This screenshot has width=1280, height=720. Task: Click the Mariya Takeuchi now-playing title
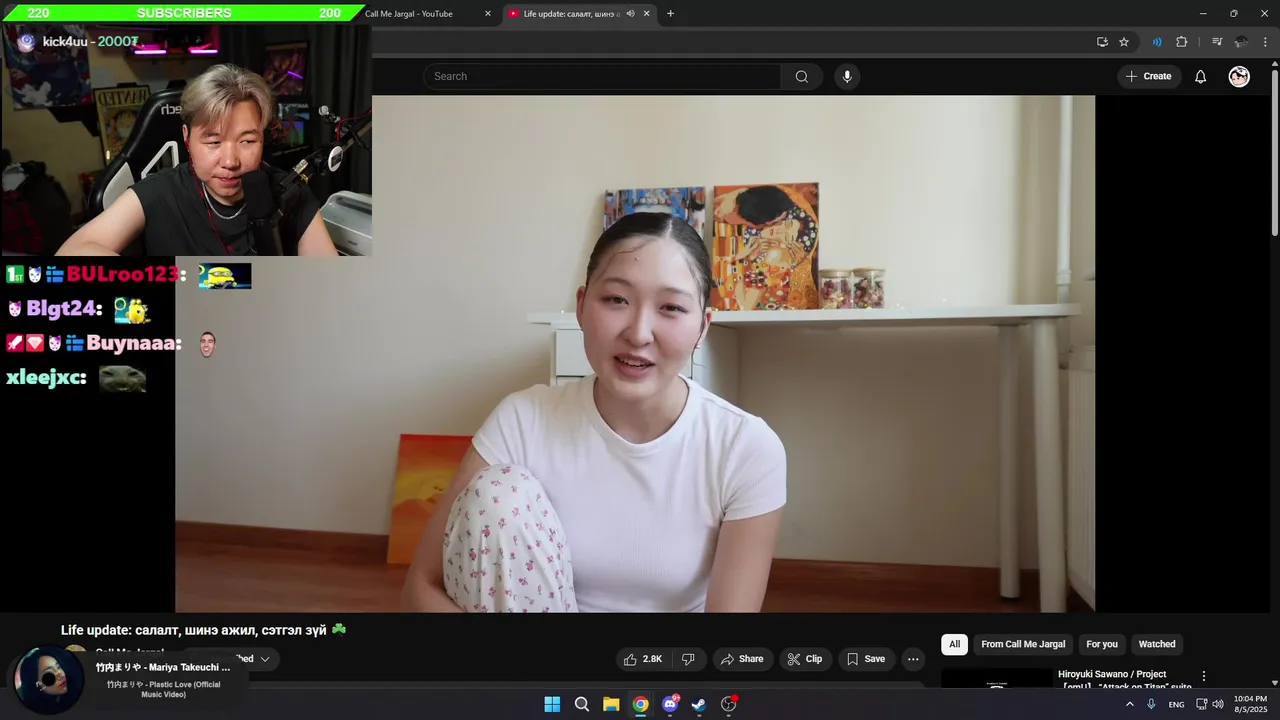(x=163, y=667)
